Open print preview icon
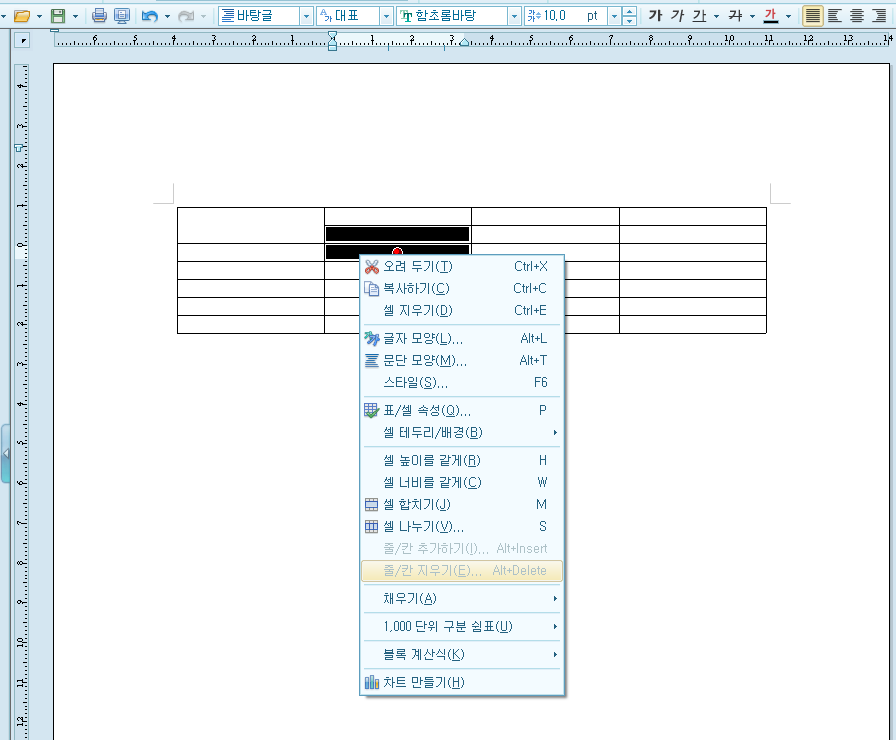The image size is (896, 740). tap(122, 15)
